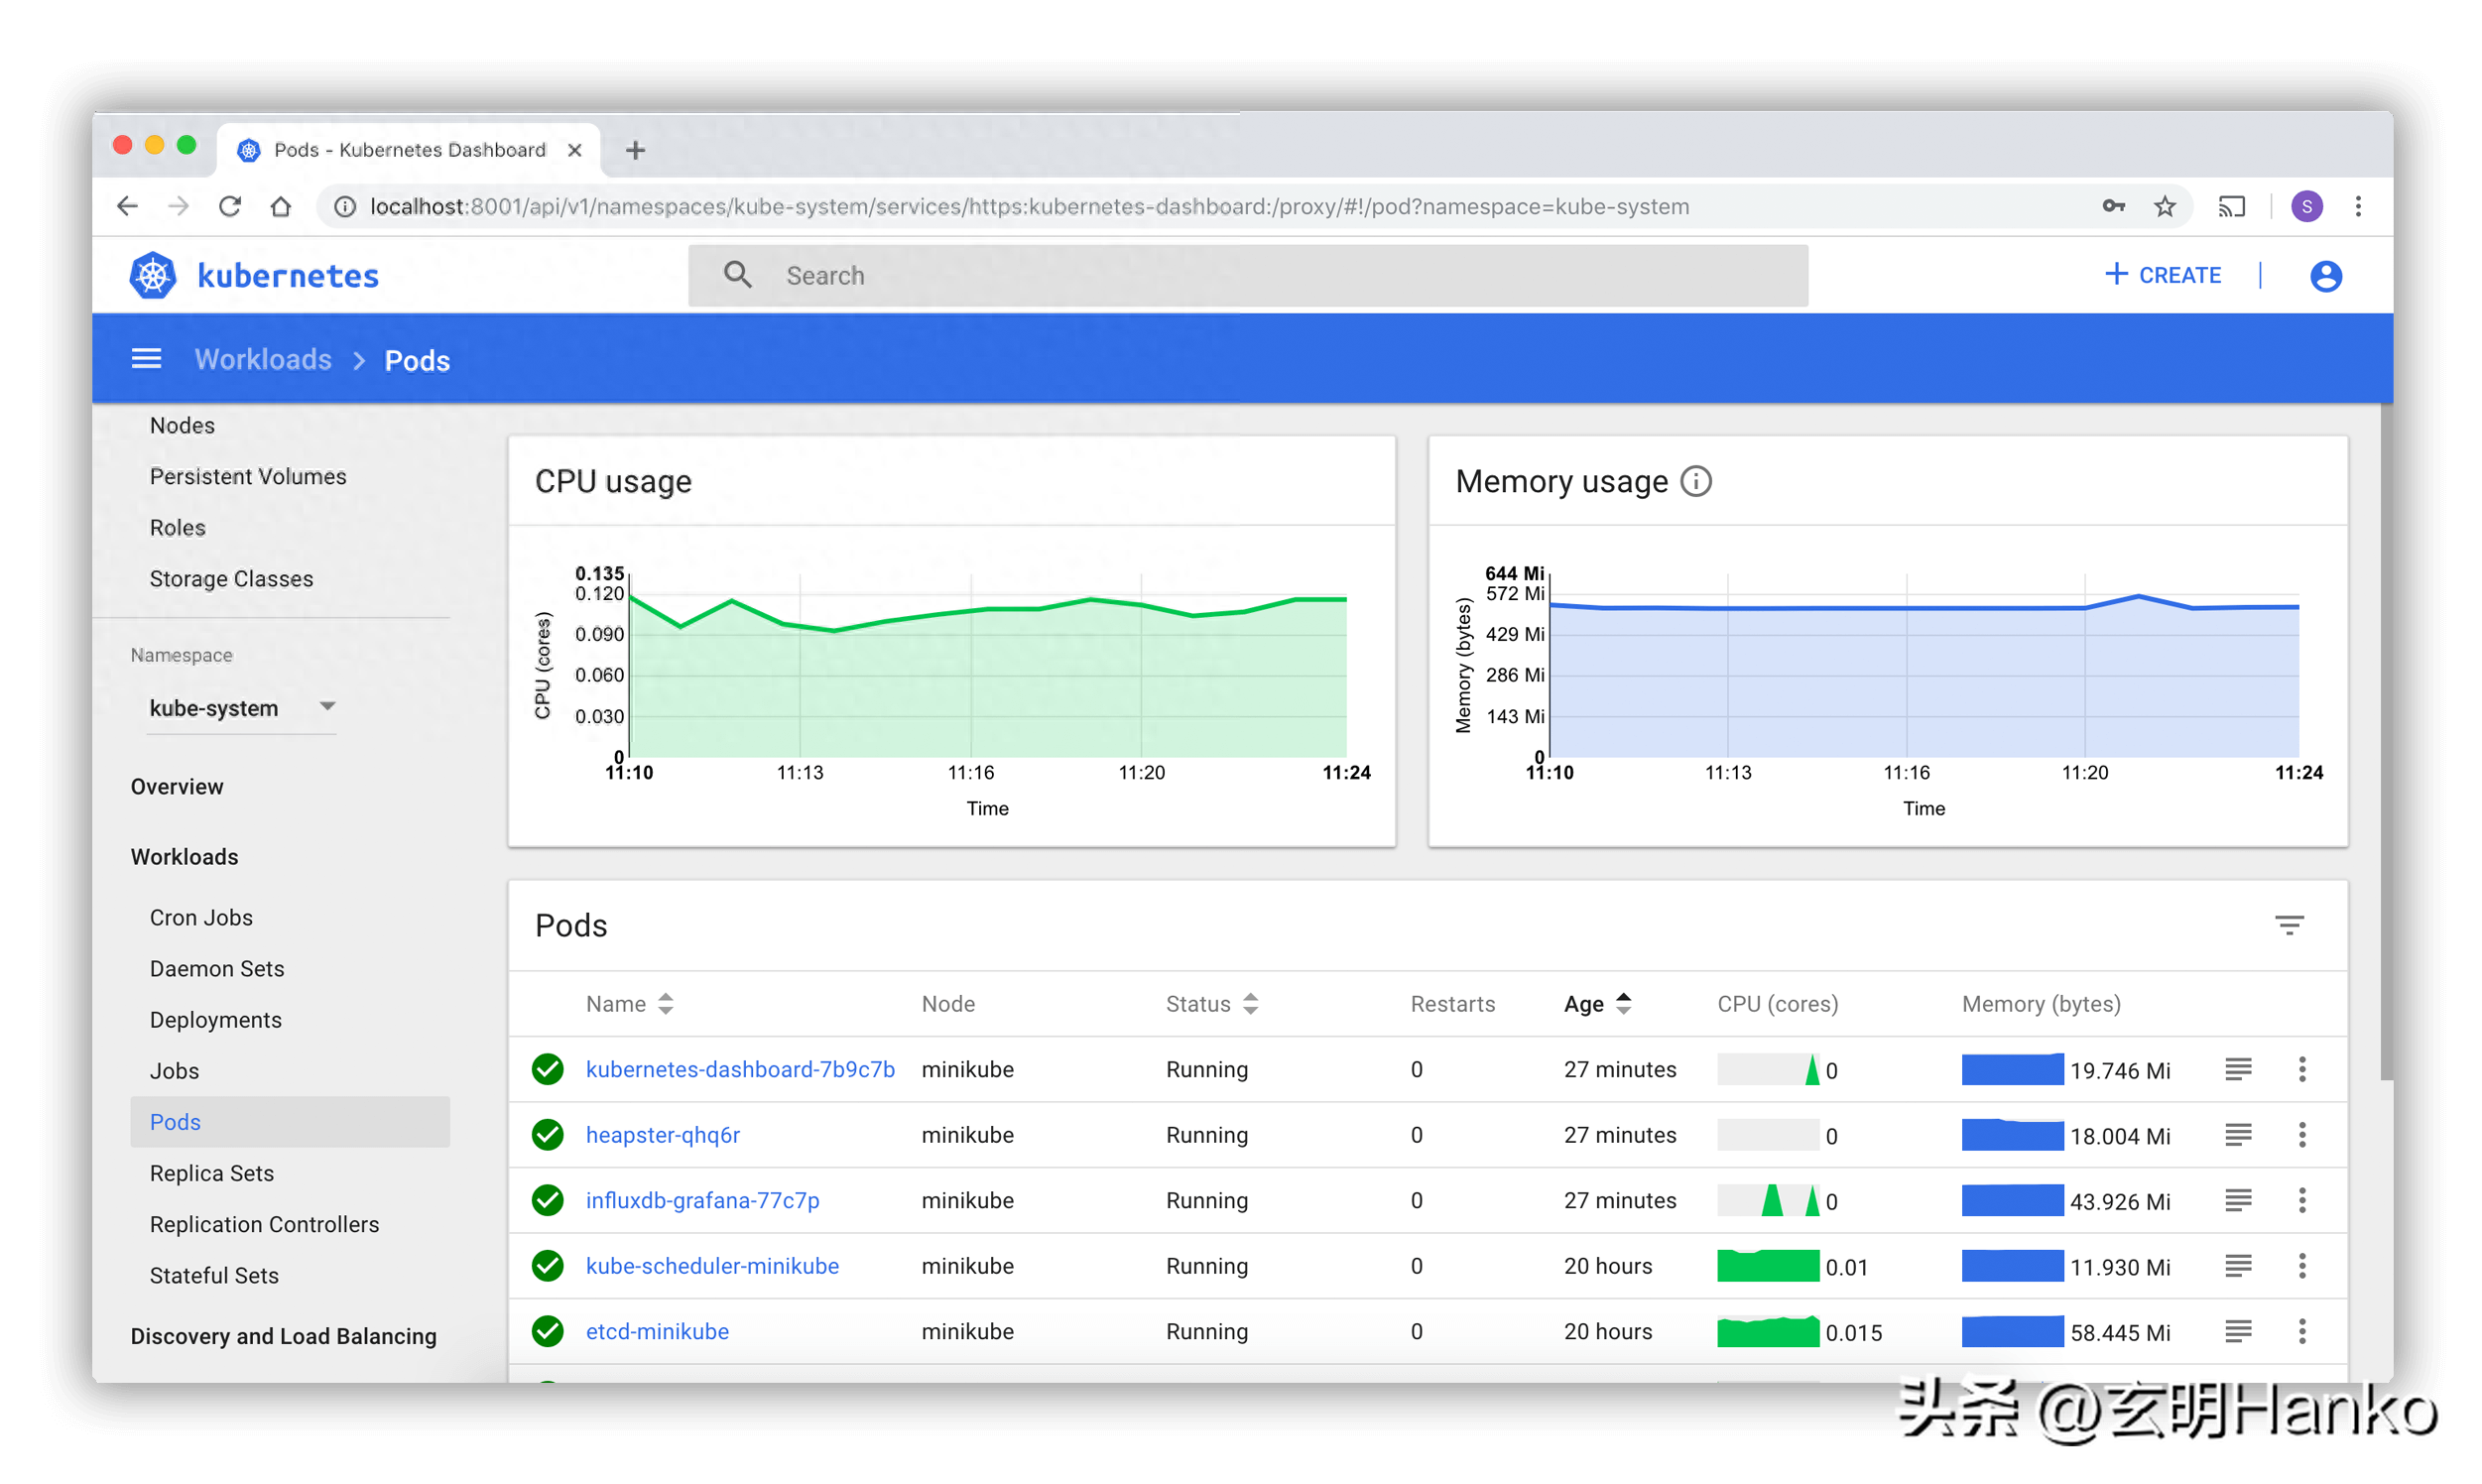Open the influxdb-grafana-77c7p pod link
This screenshot has width=2482, height=1484.
pos(702,1200)
